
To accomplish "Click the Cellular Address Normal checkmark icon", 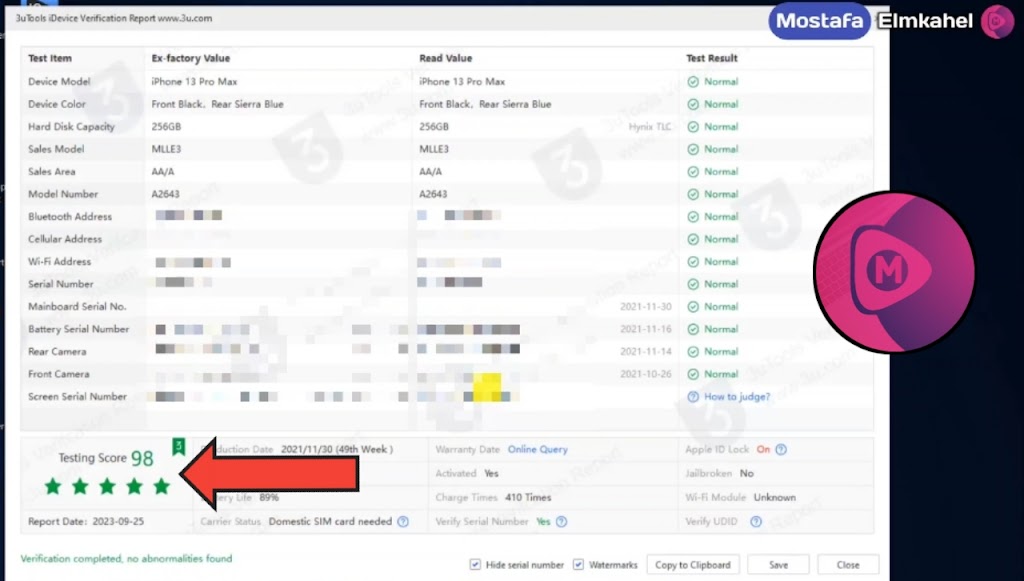I will (693, 240).
